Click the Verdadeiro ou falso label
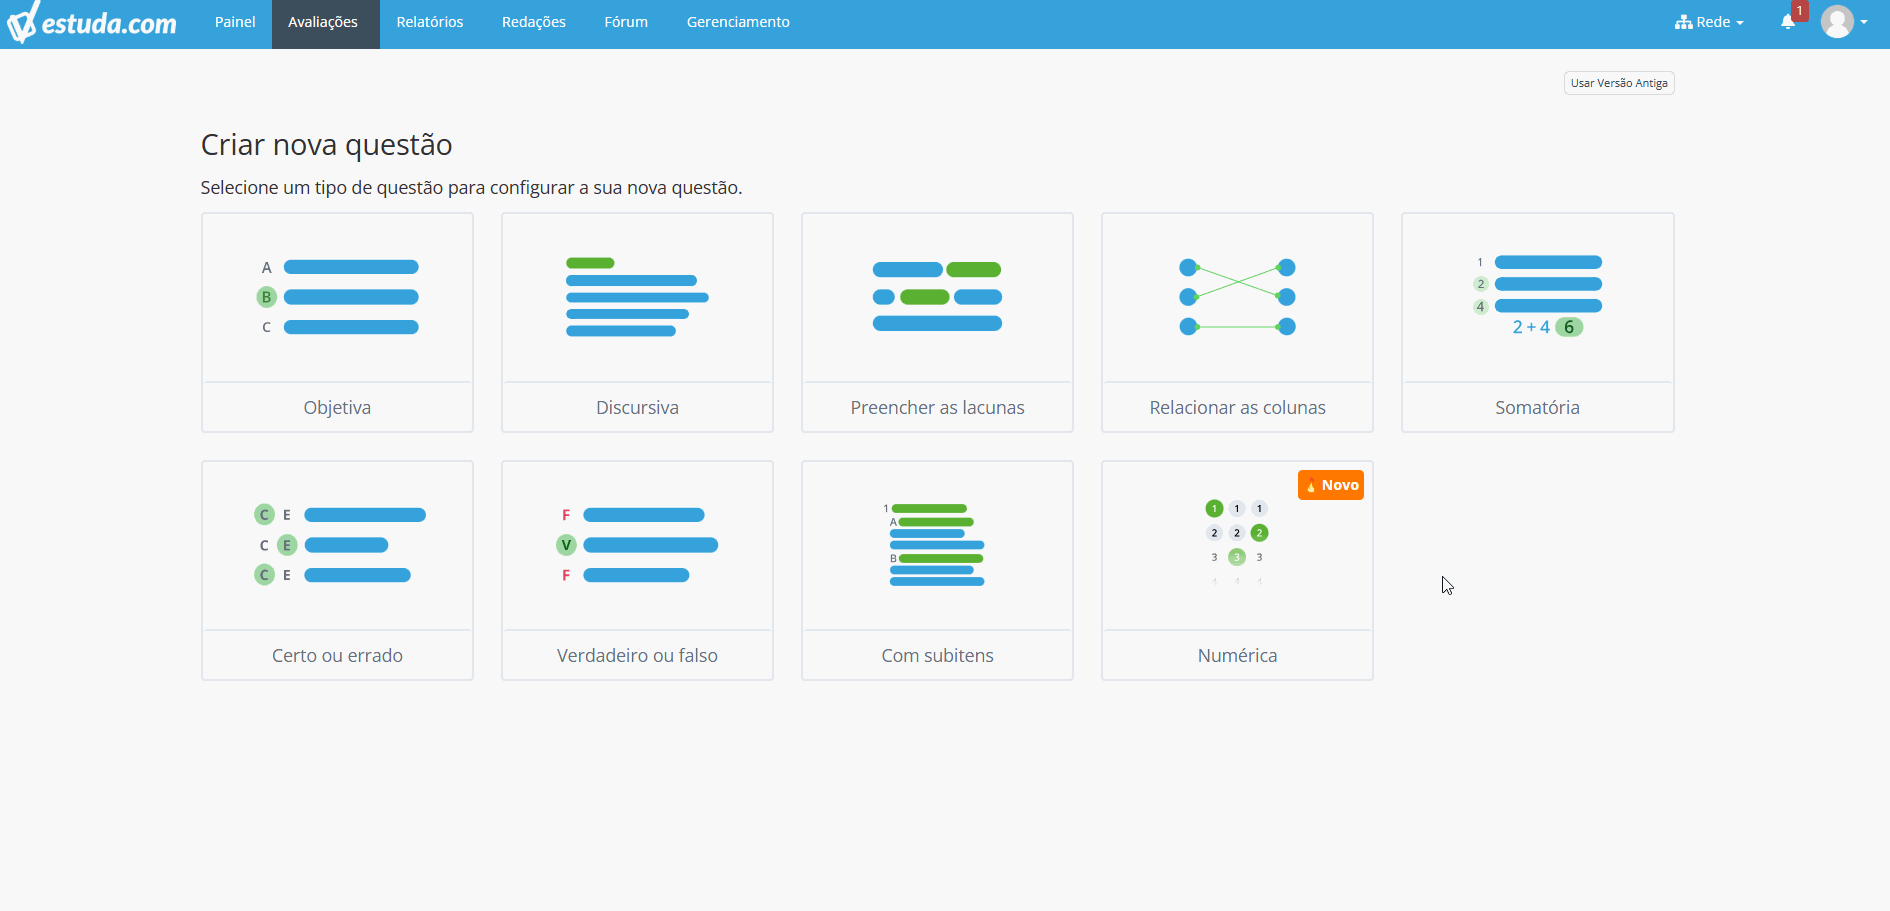 (637, 655)
